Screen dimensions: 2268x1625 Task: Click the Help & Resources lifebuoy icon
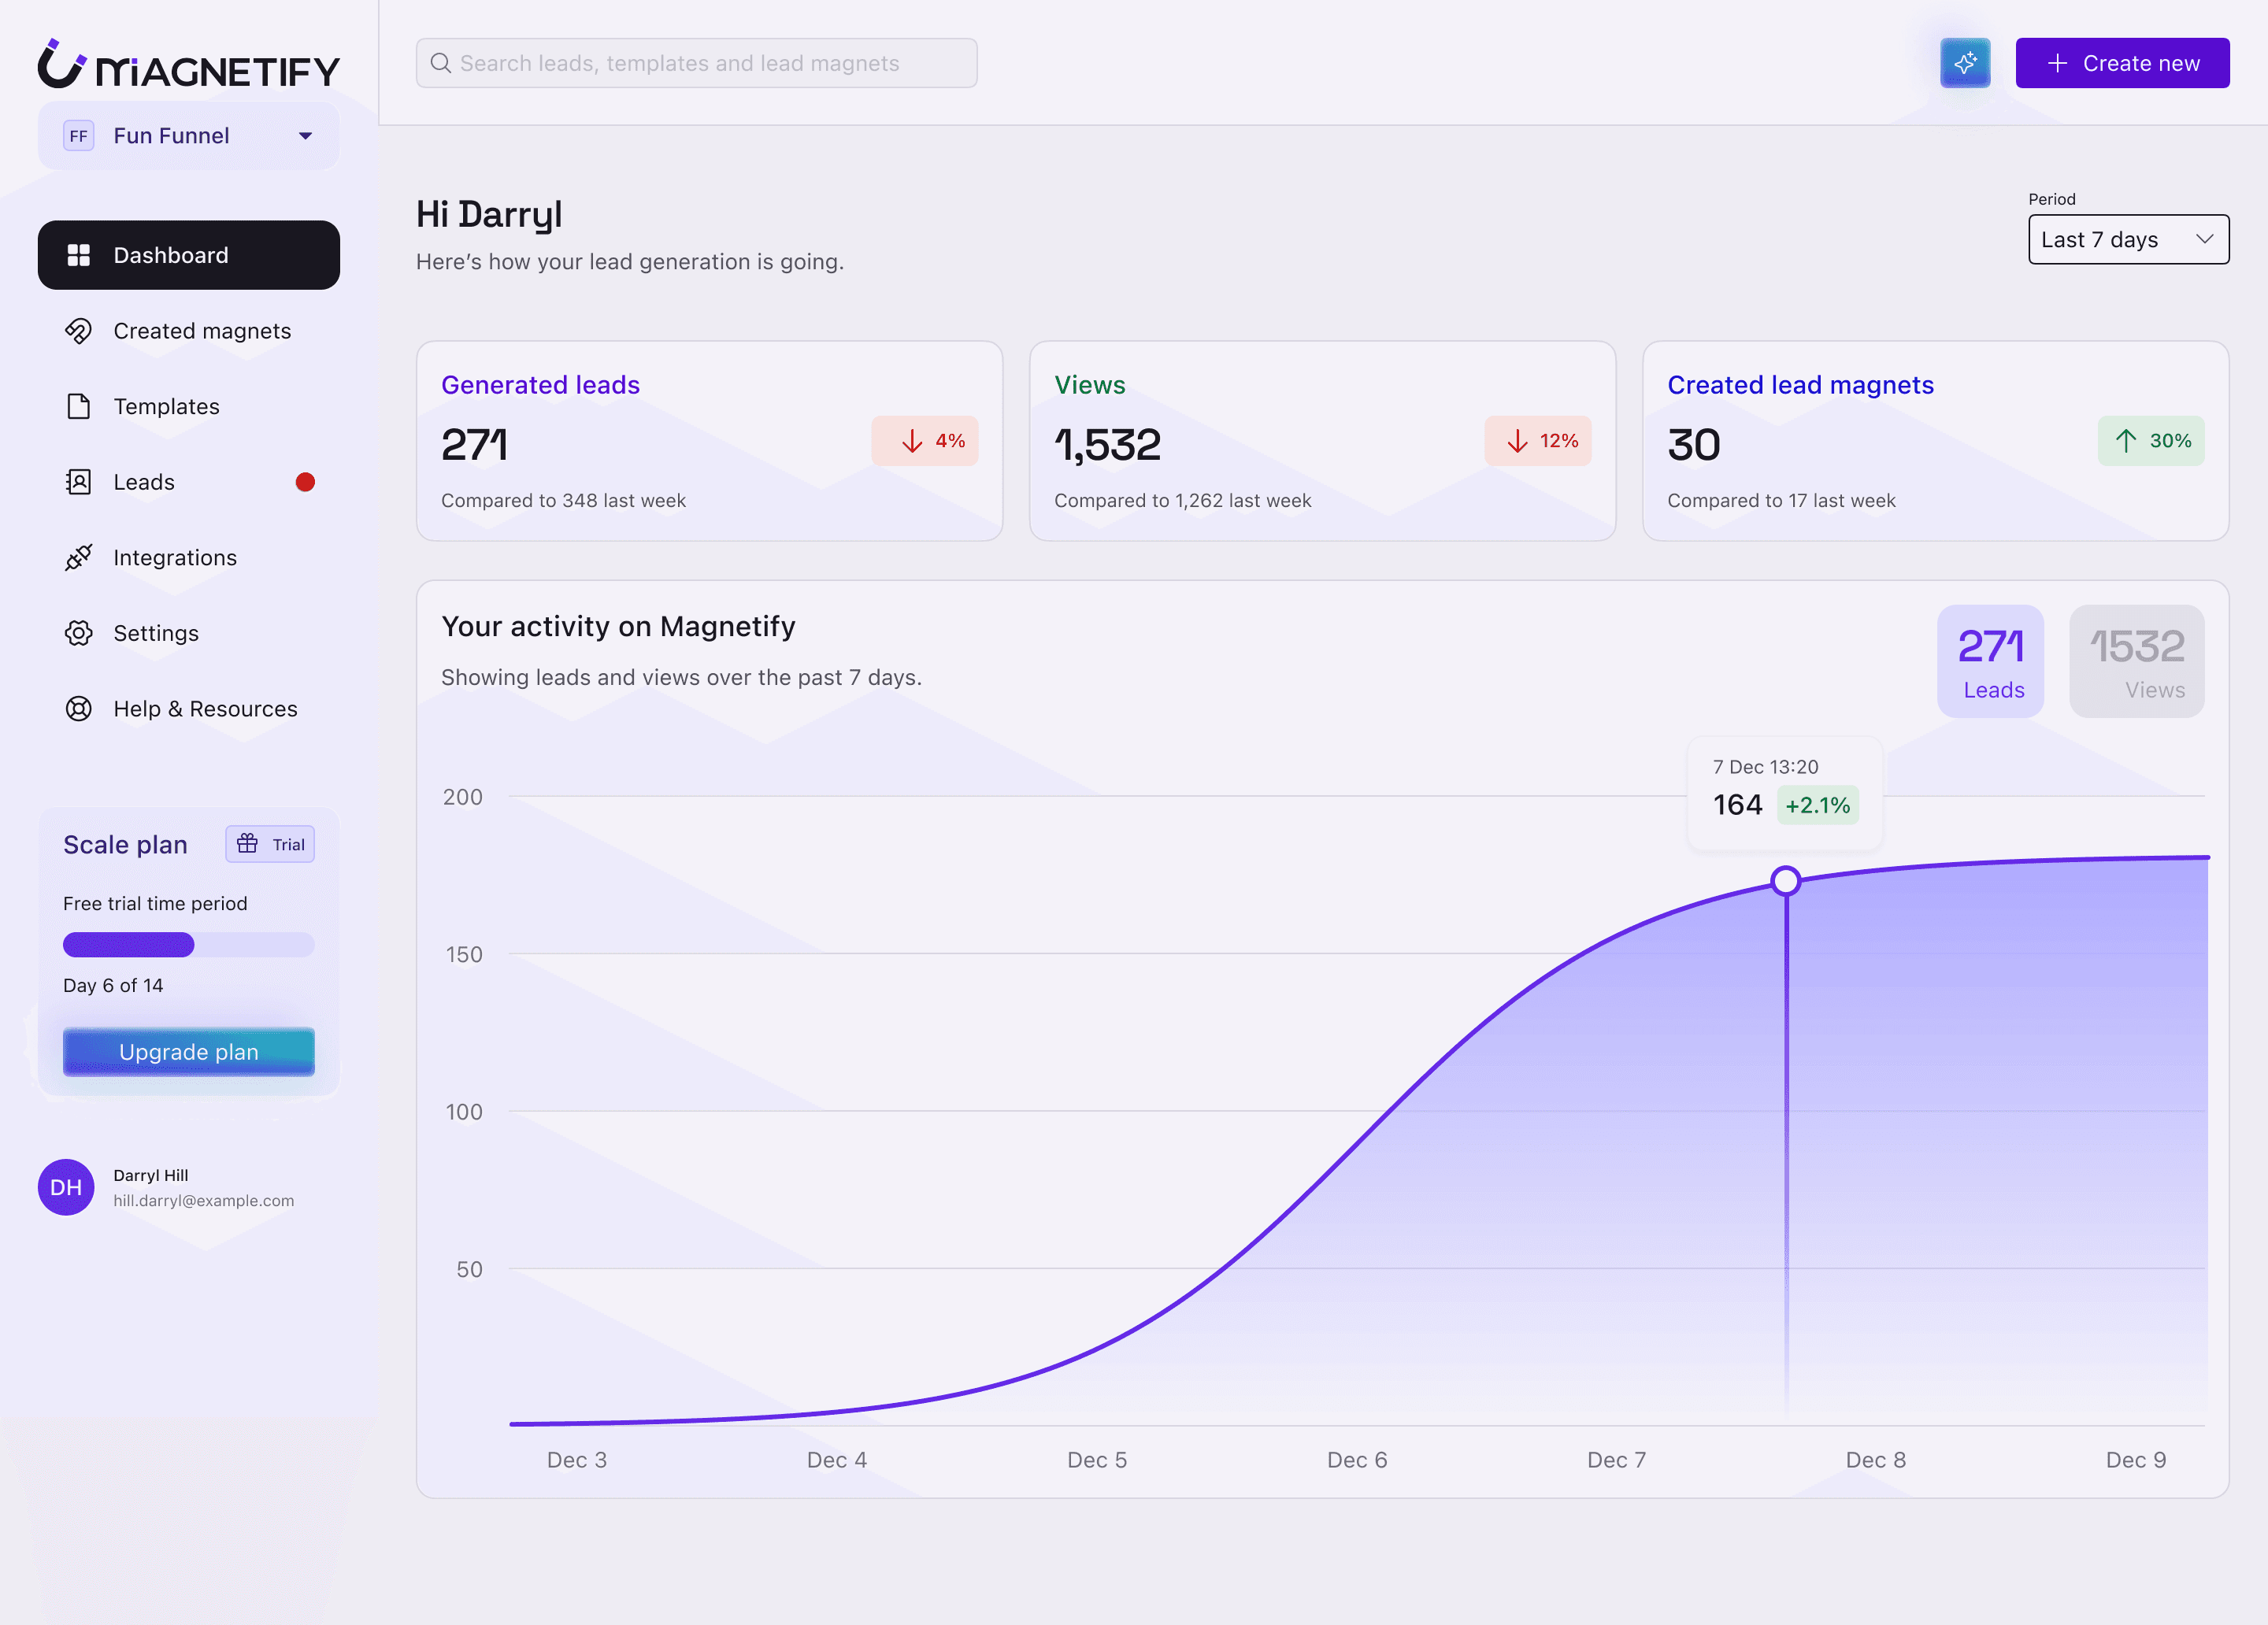click(x=79, y=709)
